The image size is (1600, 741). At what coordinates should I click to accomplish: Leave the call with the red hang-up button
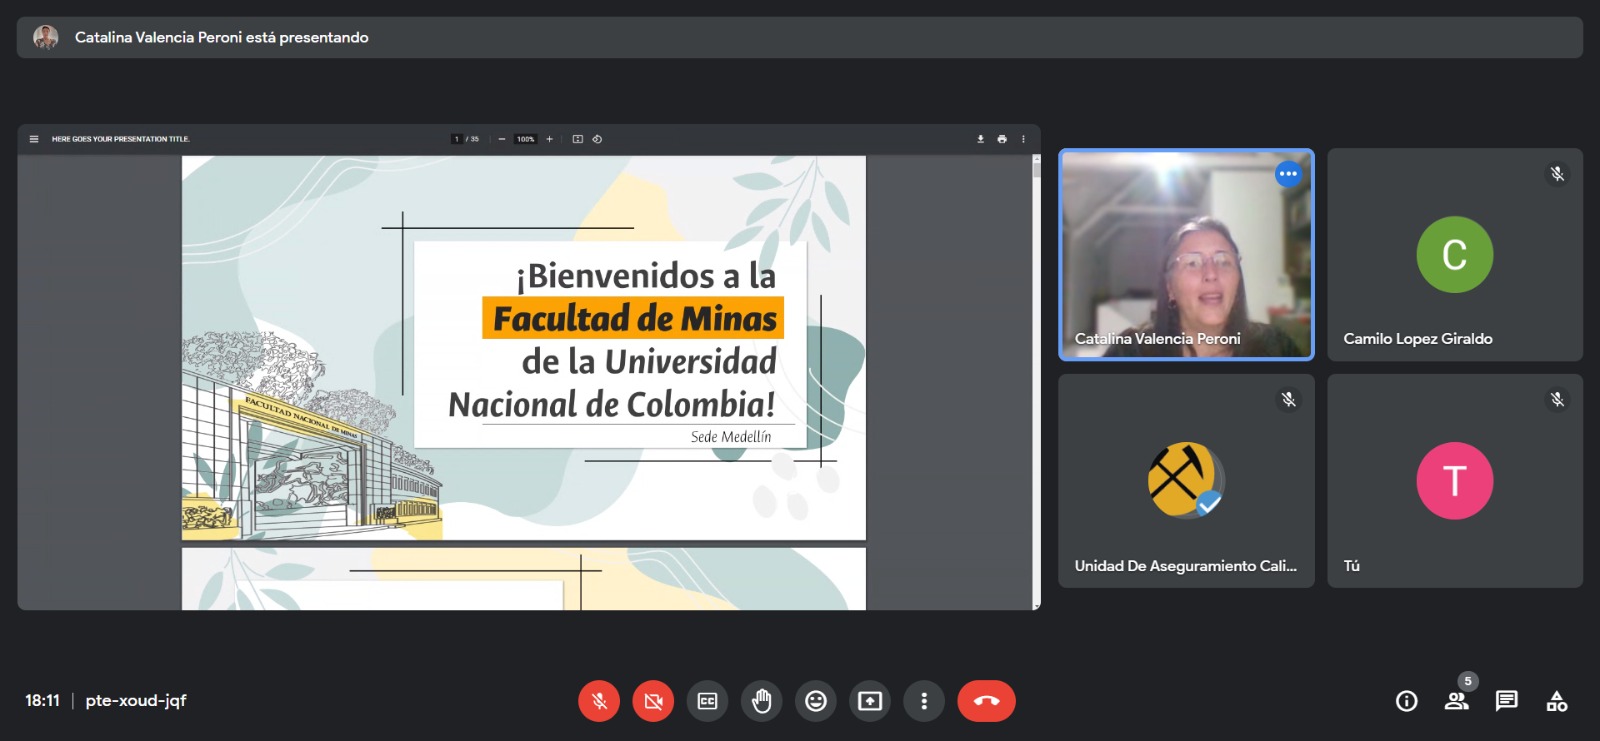(986, 701)
